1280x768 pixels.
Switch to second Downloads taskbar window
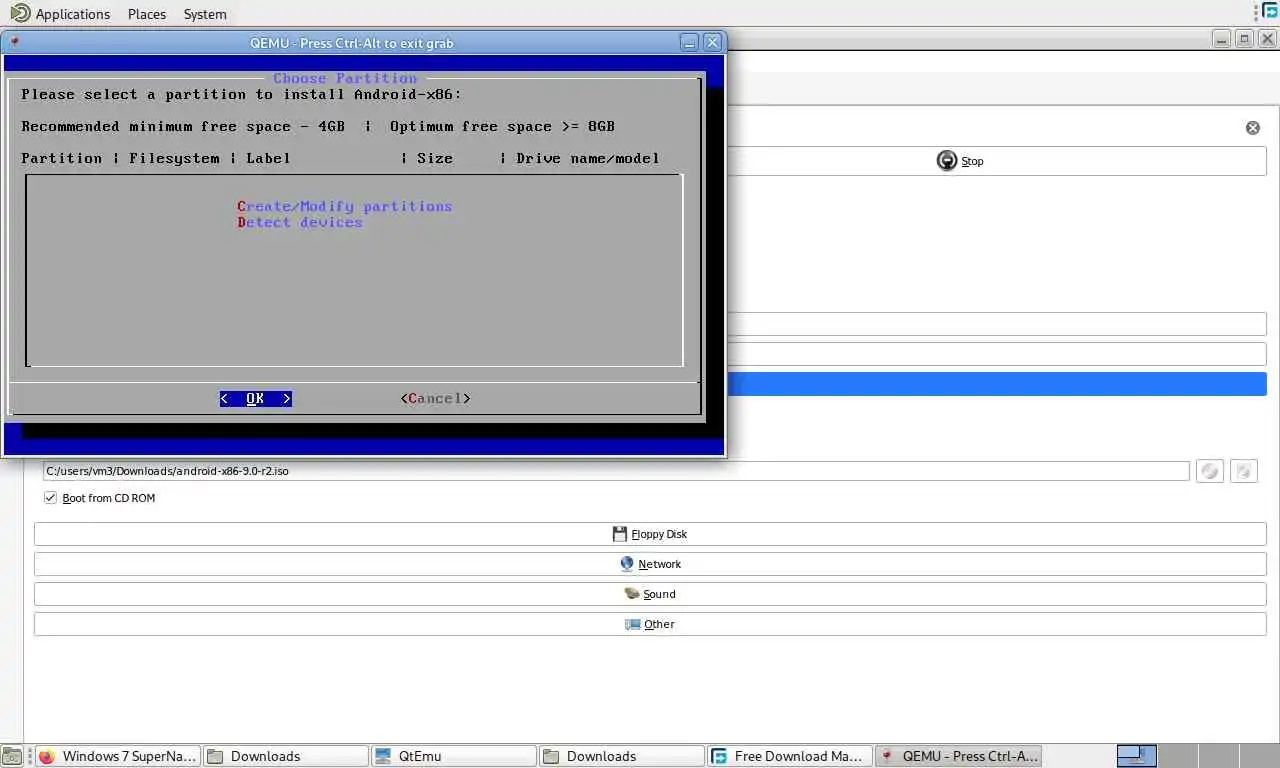point(621,756)
